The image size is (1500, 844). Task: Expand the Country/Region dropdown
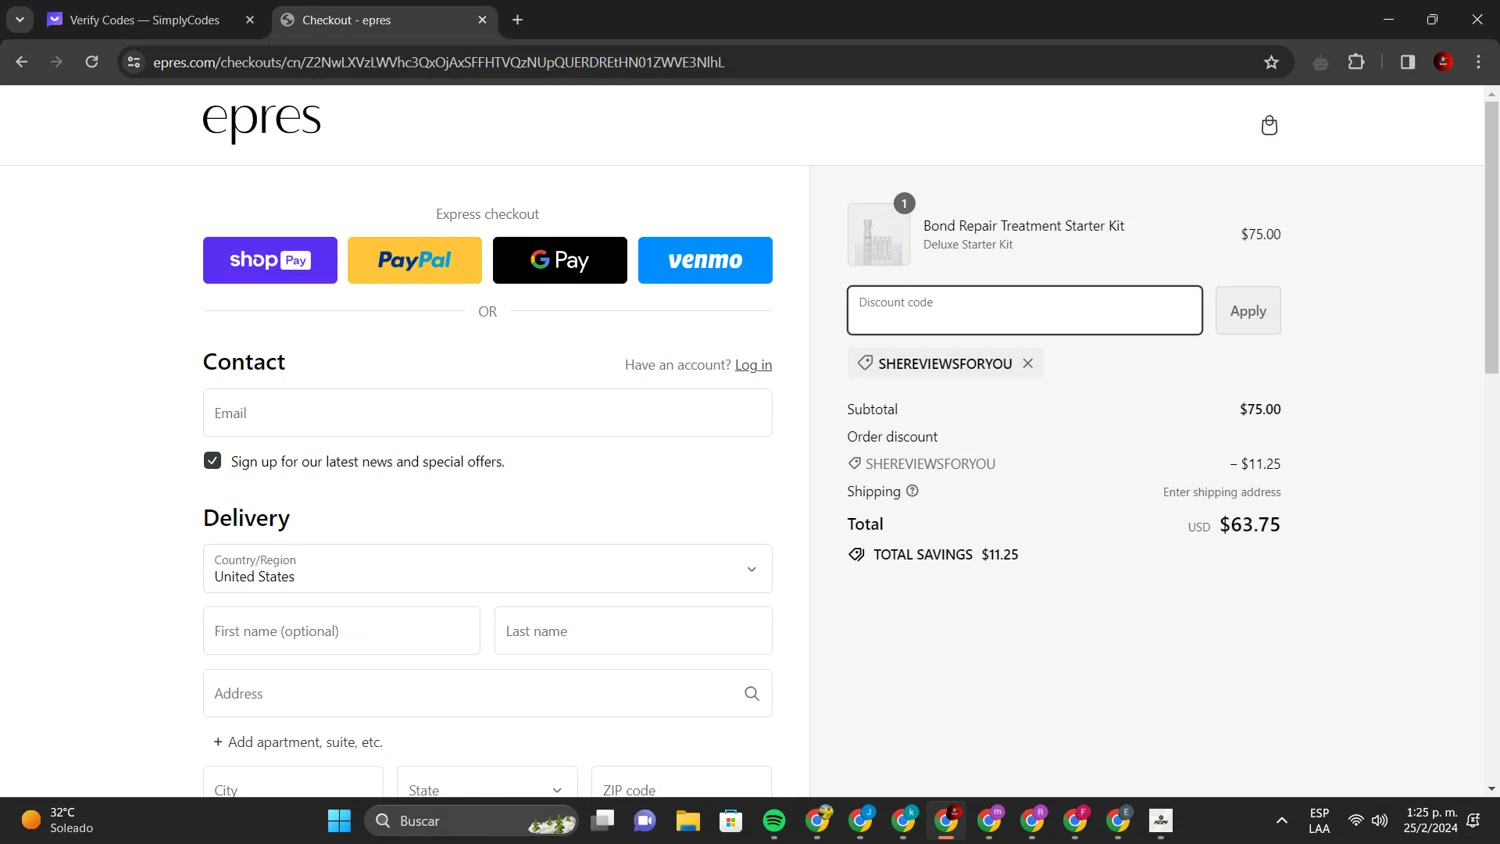tap(488, 568)
